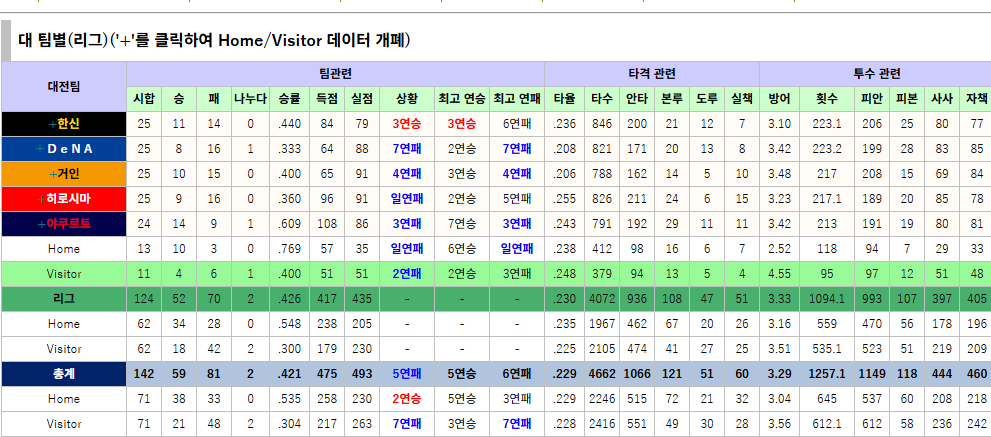This screenshot has width=991, height=437.
Task: Select the 타수 column header
Action: click(601, 99)
